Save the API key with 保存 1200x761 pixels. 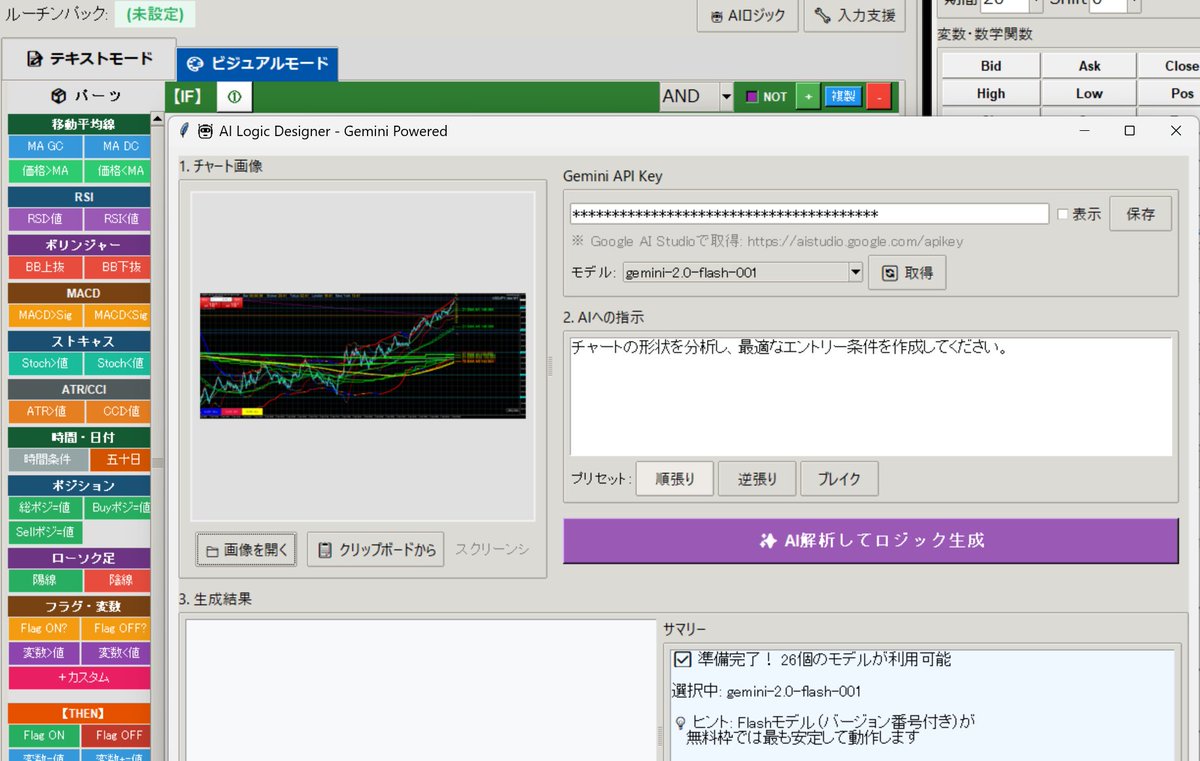(1140, 214)
